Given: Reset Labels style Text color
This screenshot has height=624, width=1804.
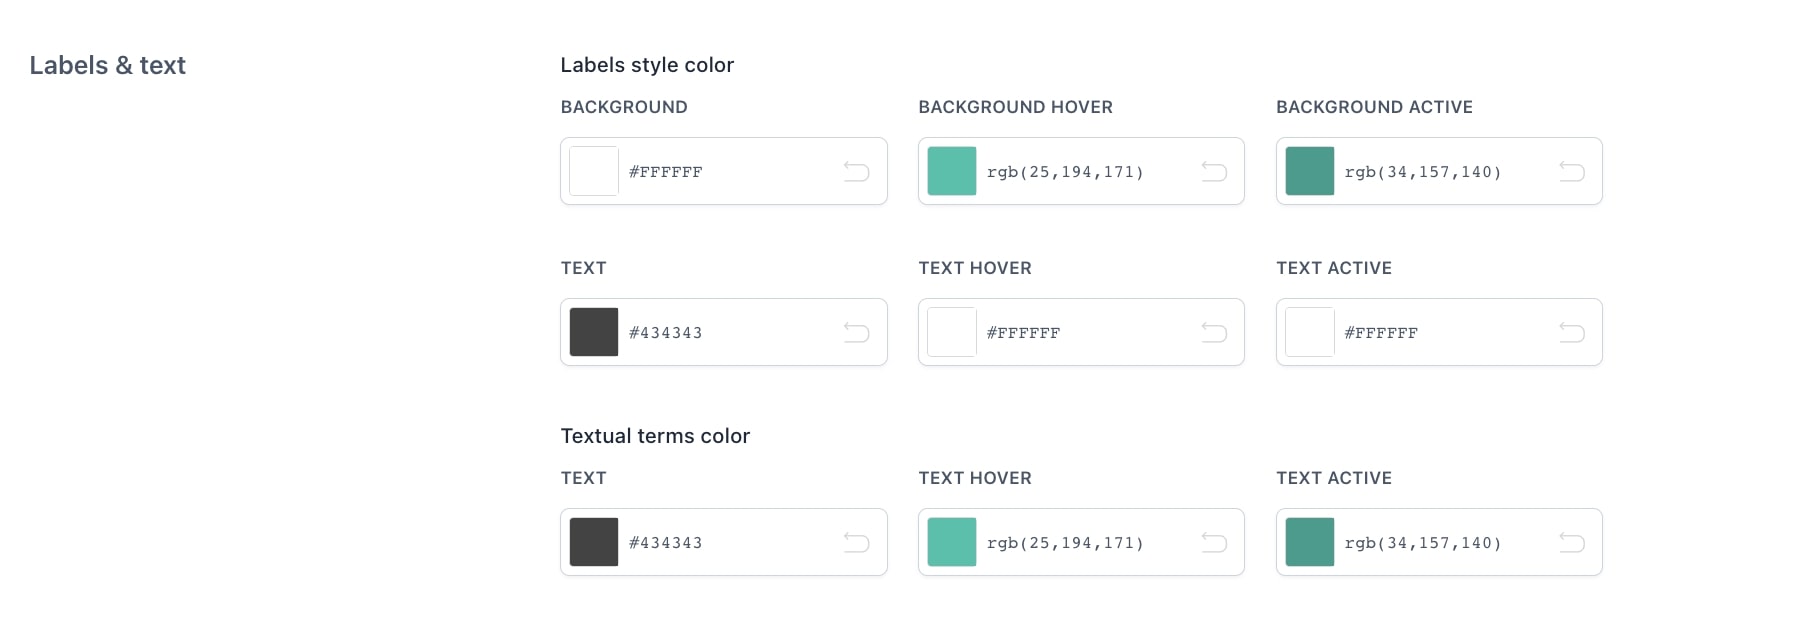Looking at the screenshot, I should pos(856,333).
